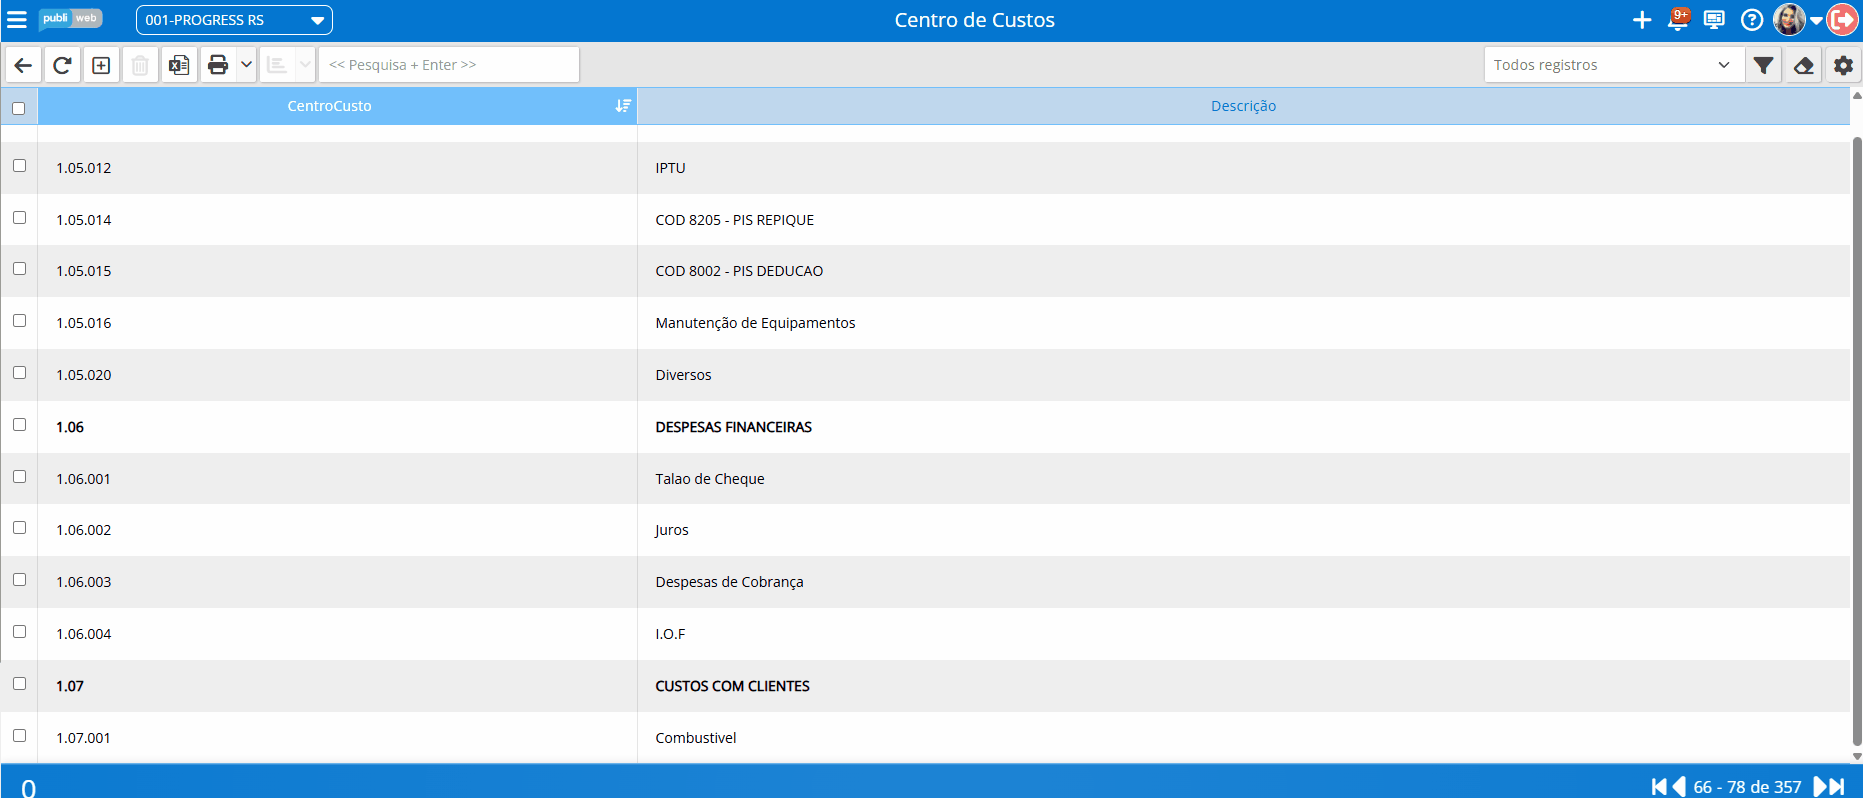Open grid settings gear icon
This screenshot has height=798, width=1863.
pyautogui.click(x=1843, y=65)
